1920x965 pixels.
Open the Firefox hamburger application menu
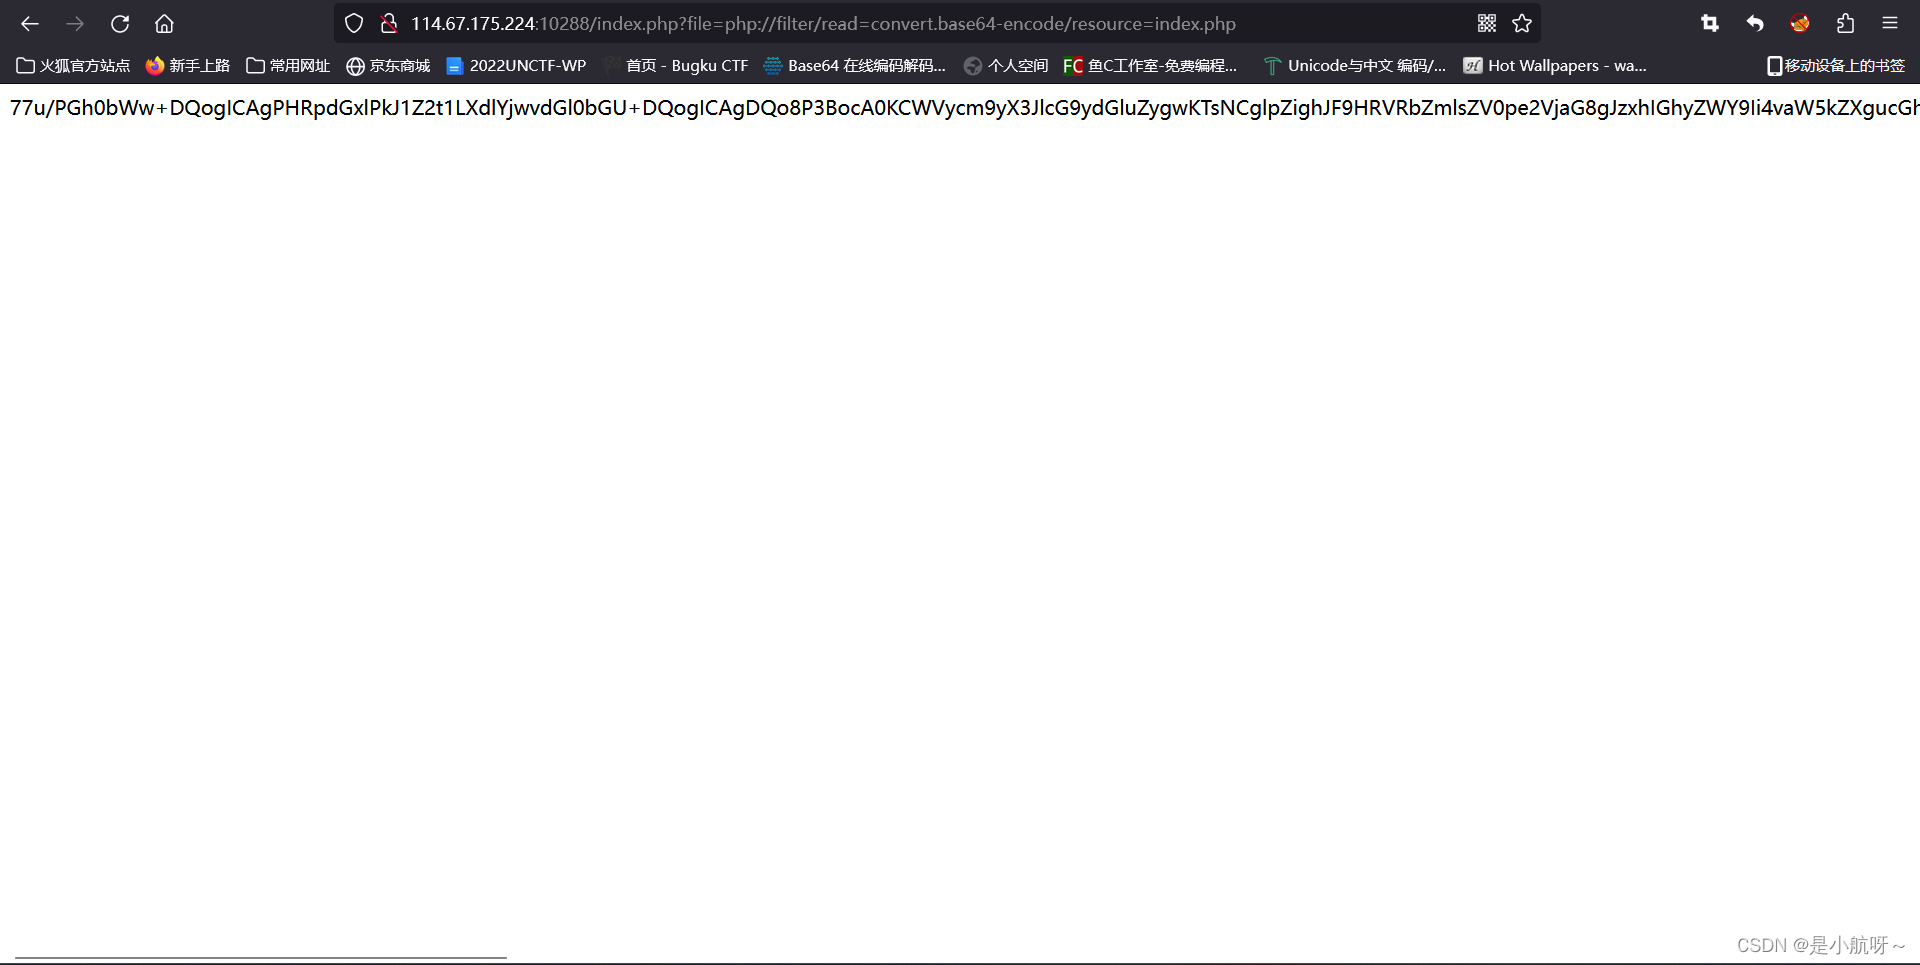pyautogui.click(x=1890, y=23)
